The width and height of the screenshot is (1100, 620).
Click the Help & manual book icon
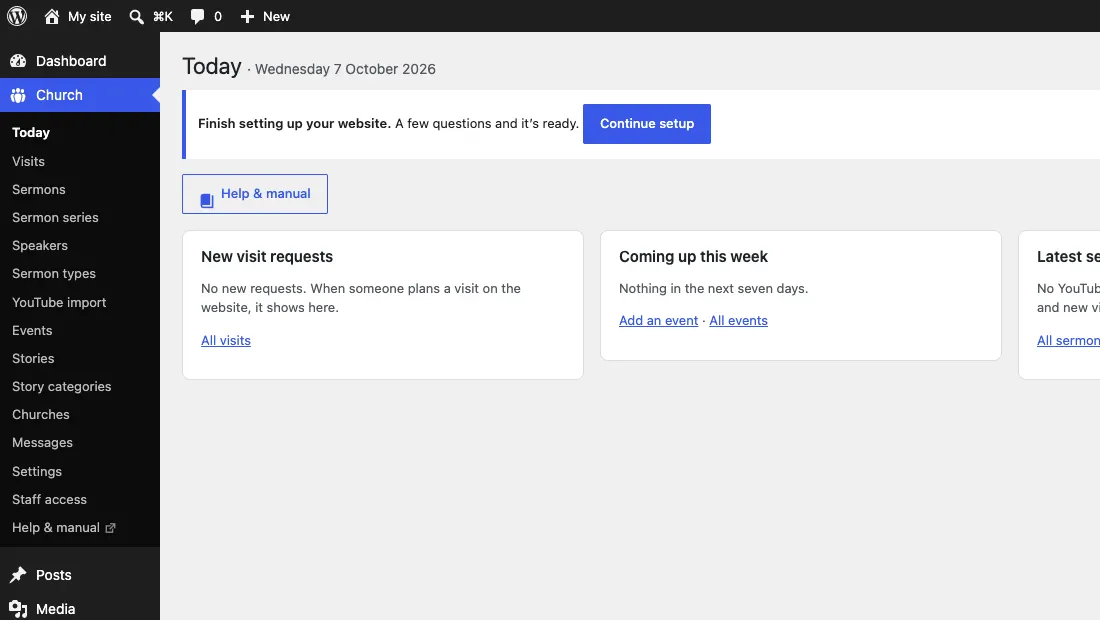(x=207, y=201)
